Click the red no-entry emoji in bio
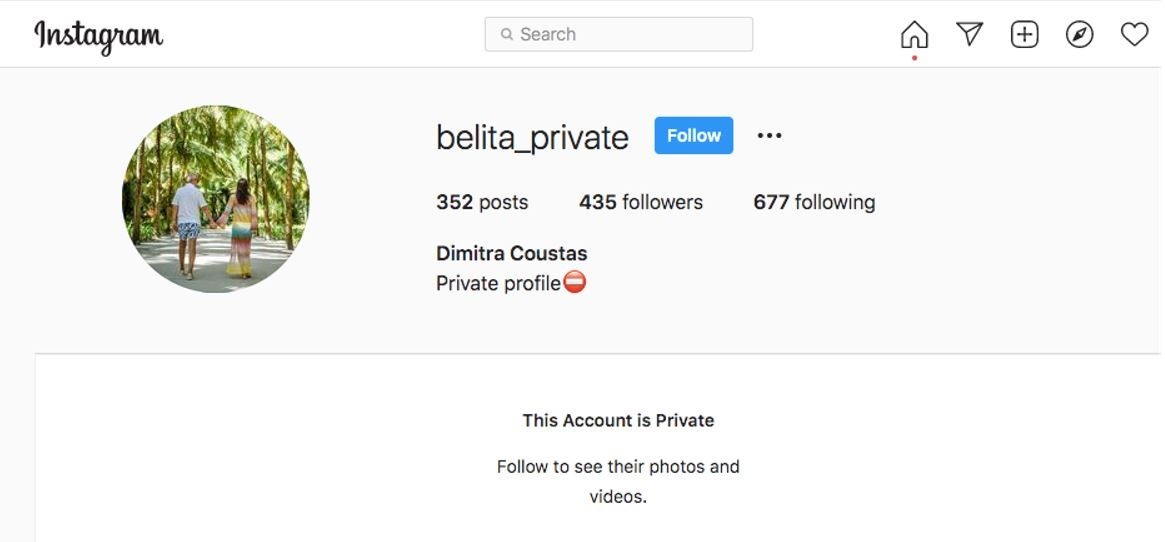The height and width of the screenshot is (542, 1165). [574, 283]
